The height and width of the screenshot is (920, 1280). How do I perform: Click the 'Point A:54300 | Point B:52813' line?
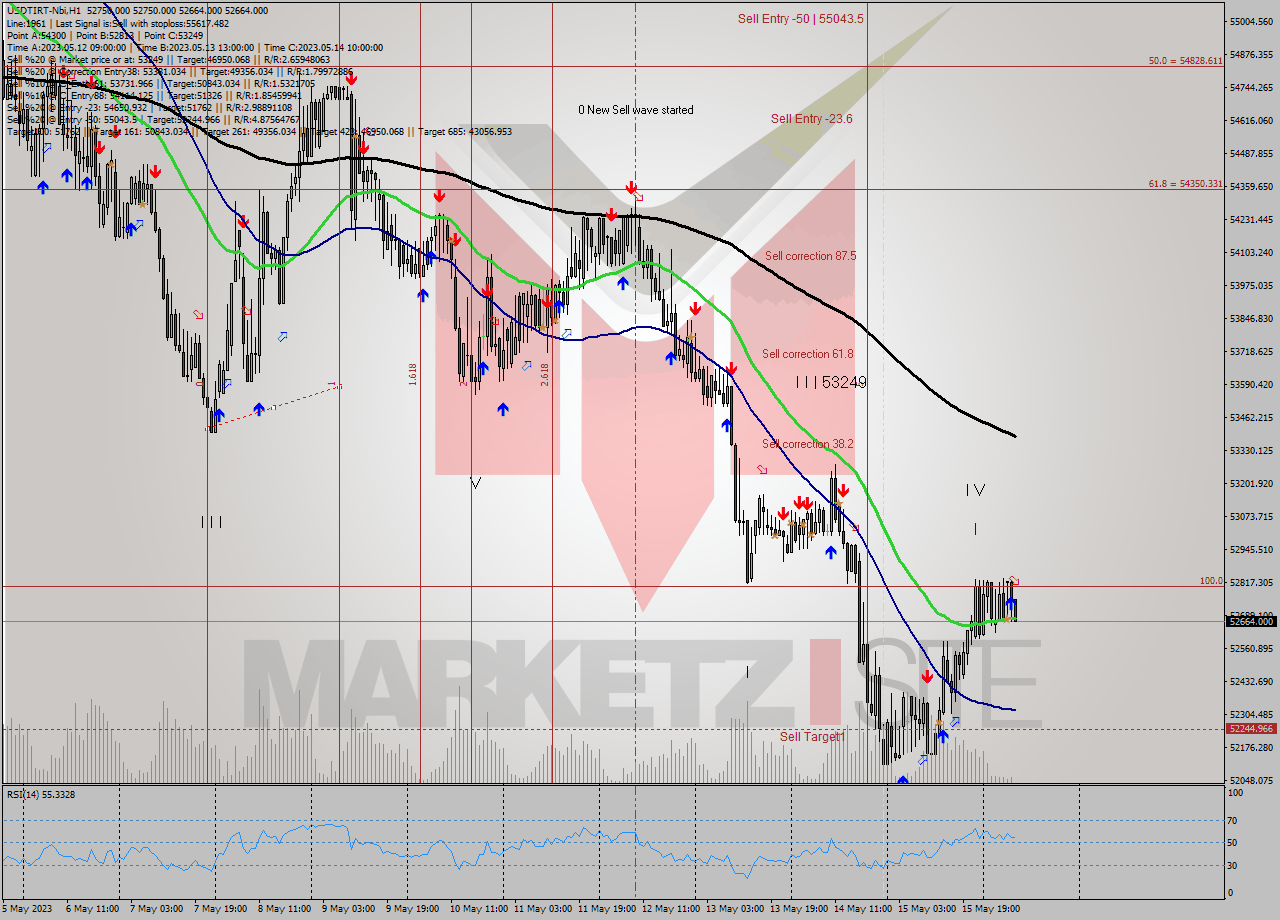[71, 35]
